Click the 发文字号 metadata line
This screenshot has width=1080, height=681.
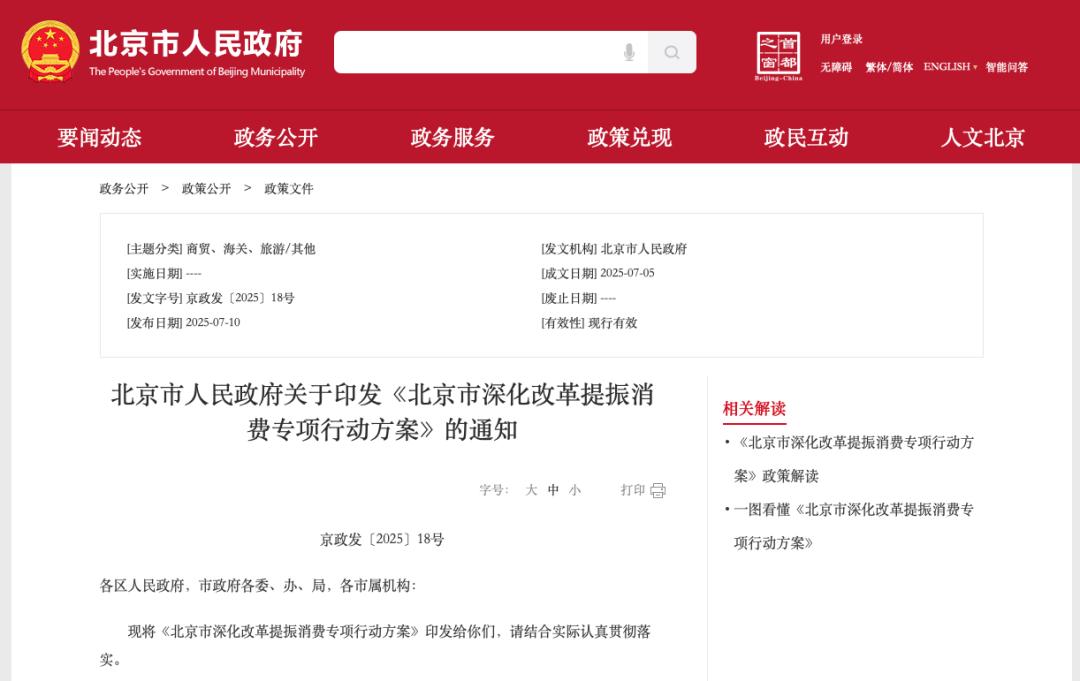(x=210, y=298)
